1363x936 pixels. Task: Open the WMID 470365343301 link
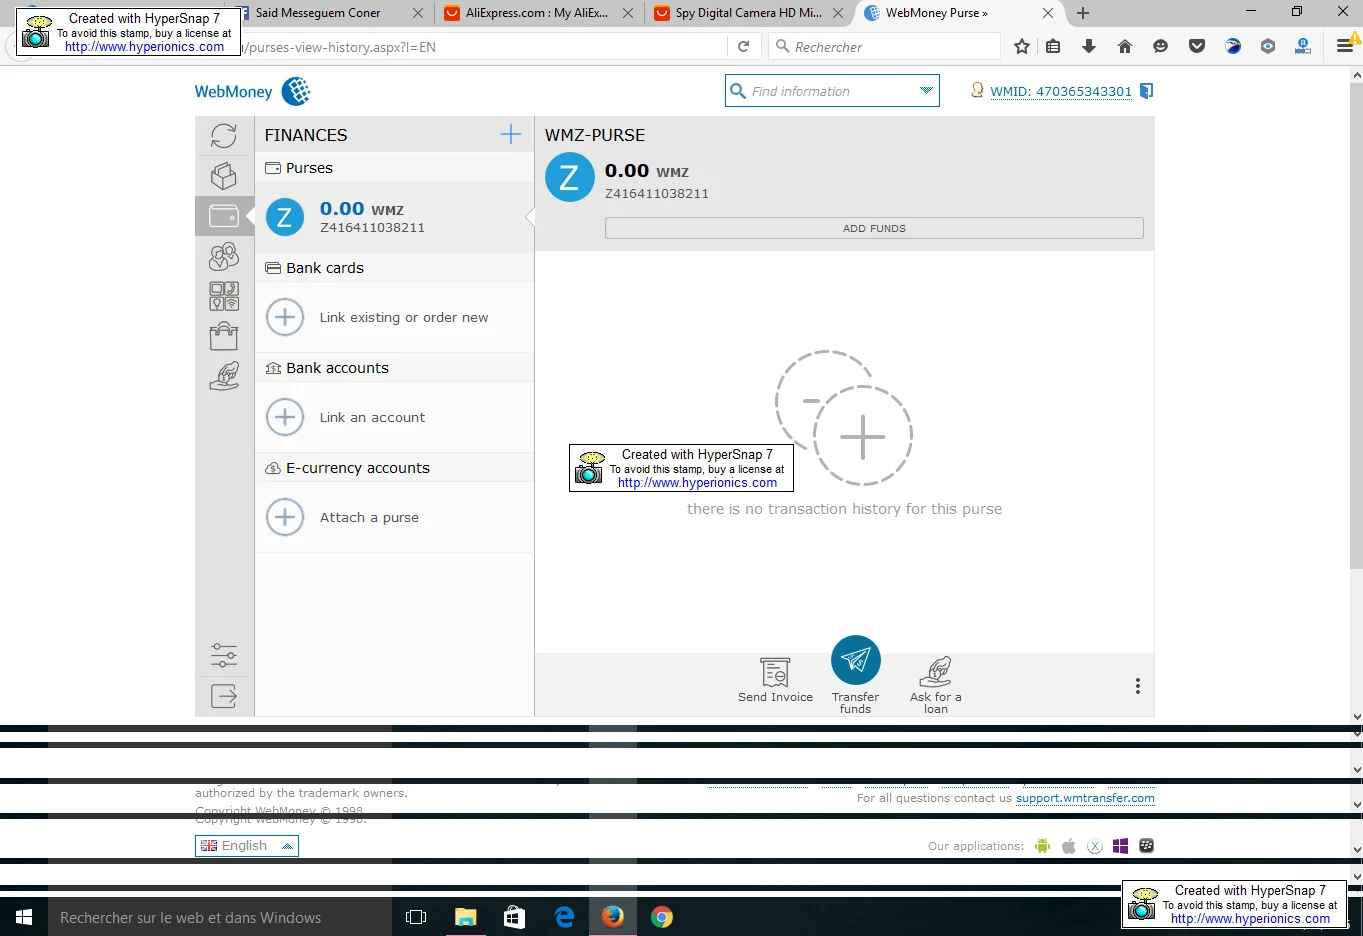1060,92
